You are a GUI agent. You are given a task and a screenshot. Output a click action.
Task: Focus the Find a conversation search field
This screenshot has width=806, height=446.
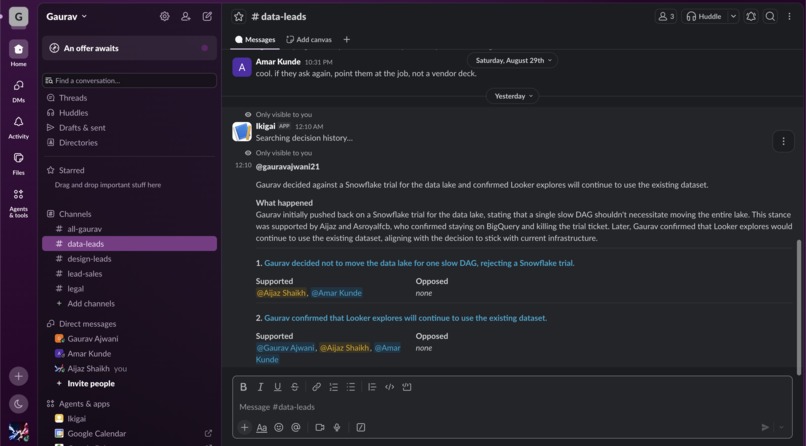130,81
